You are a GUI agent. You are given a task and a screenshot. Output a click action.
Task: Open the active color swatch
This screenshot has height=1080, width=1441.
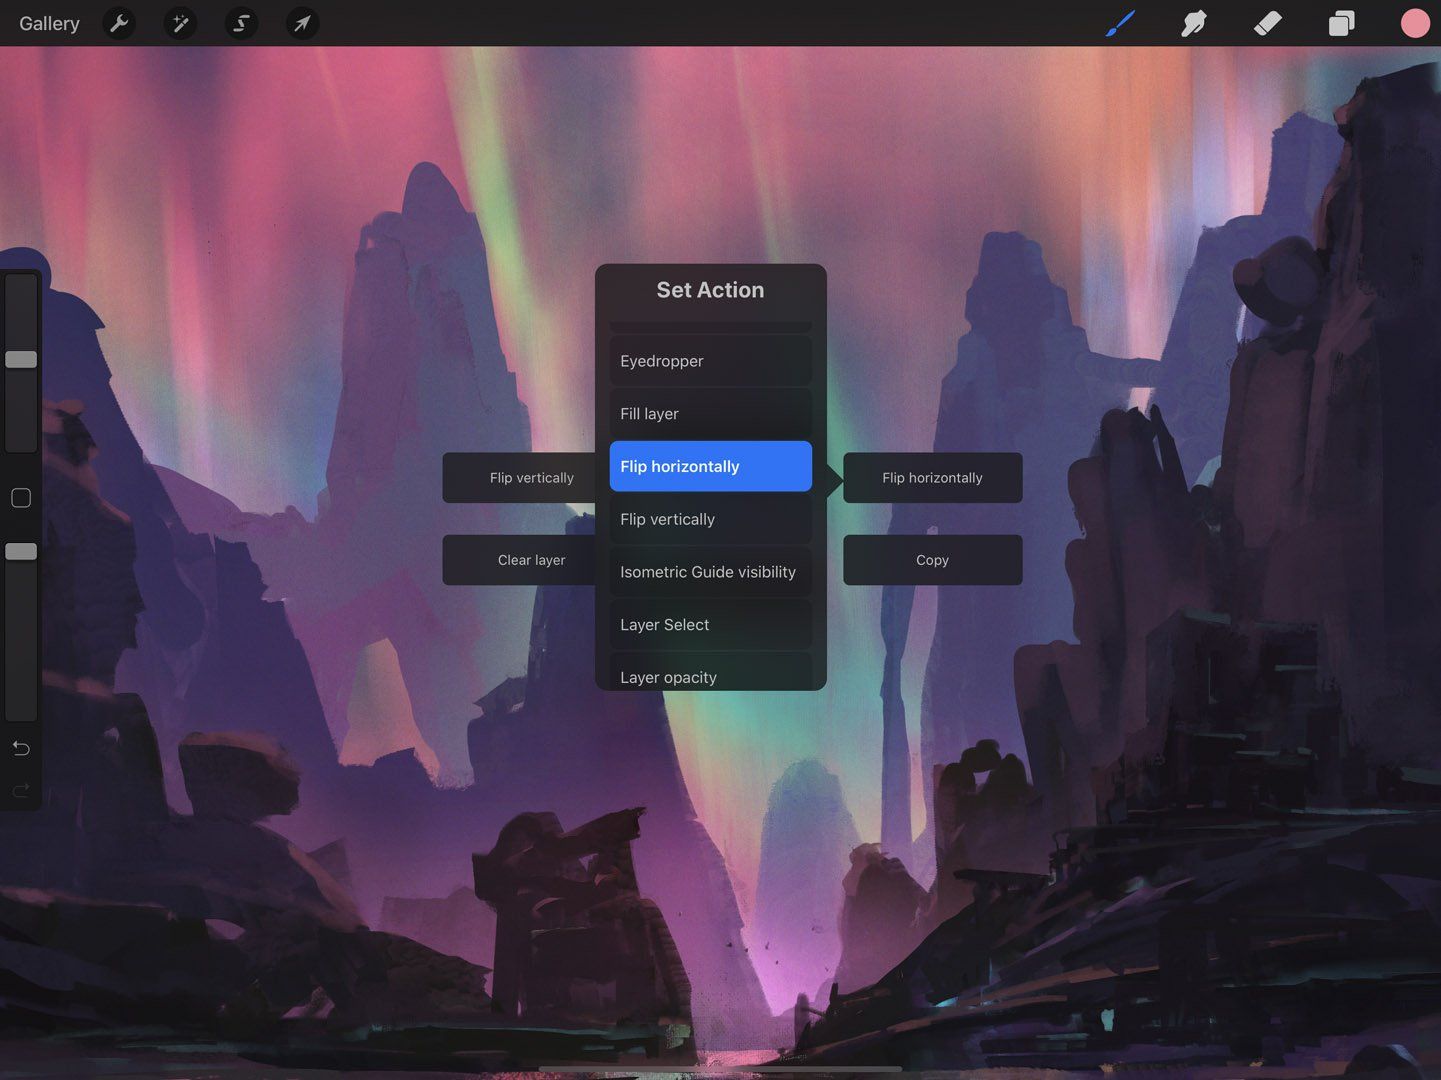(x=1415, y=23)
